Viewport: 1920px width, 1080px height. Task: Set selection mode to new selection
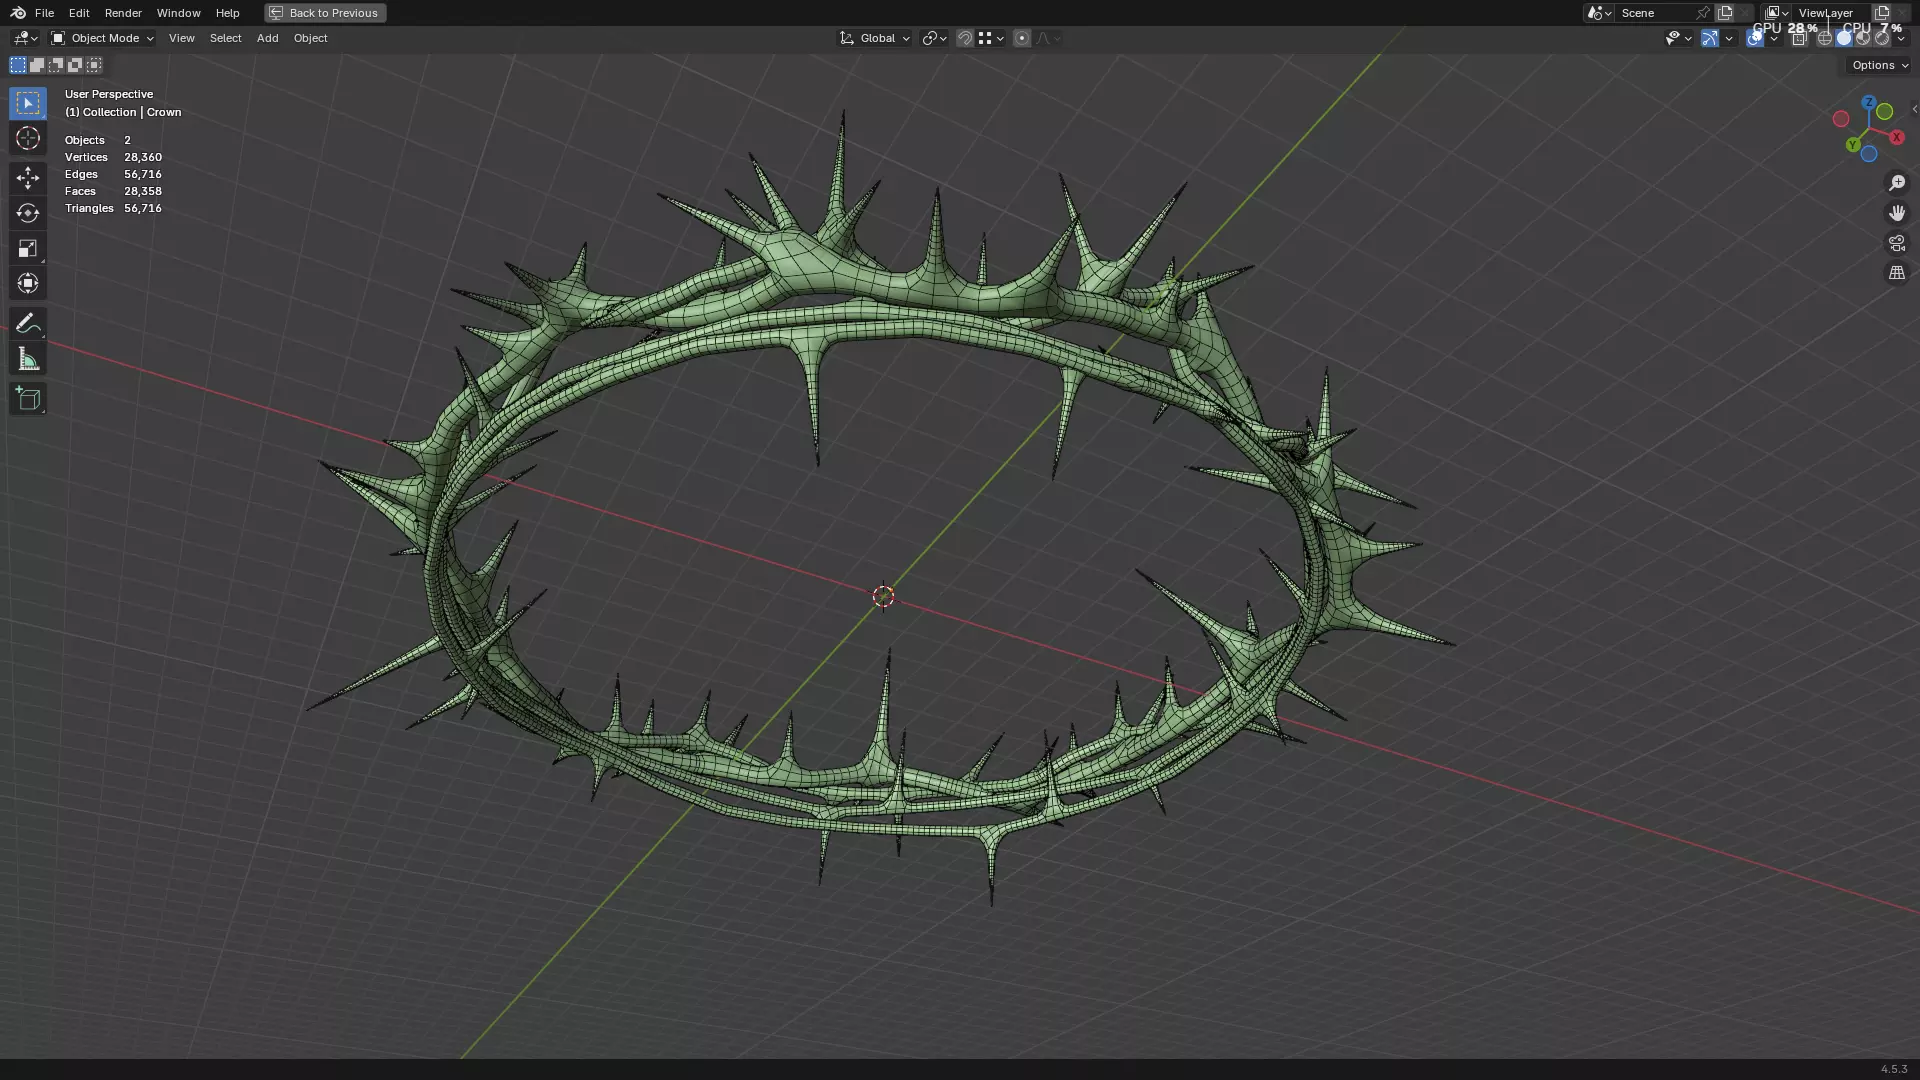(18, 65)
